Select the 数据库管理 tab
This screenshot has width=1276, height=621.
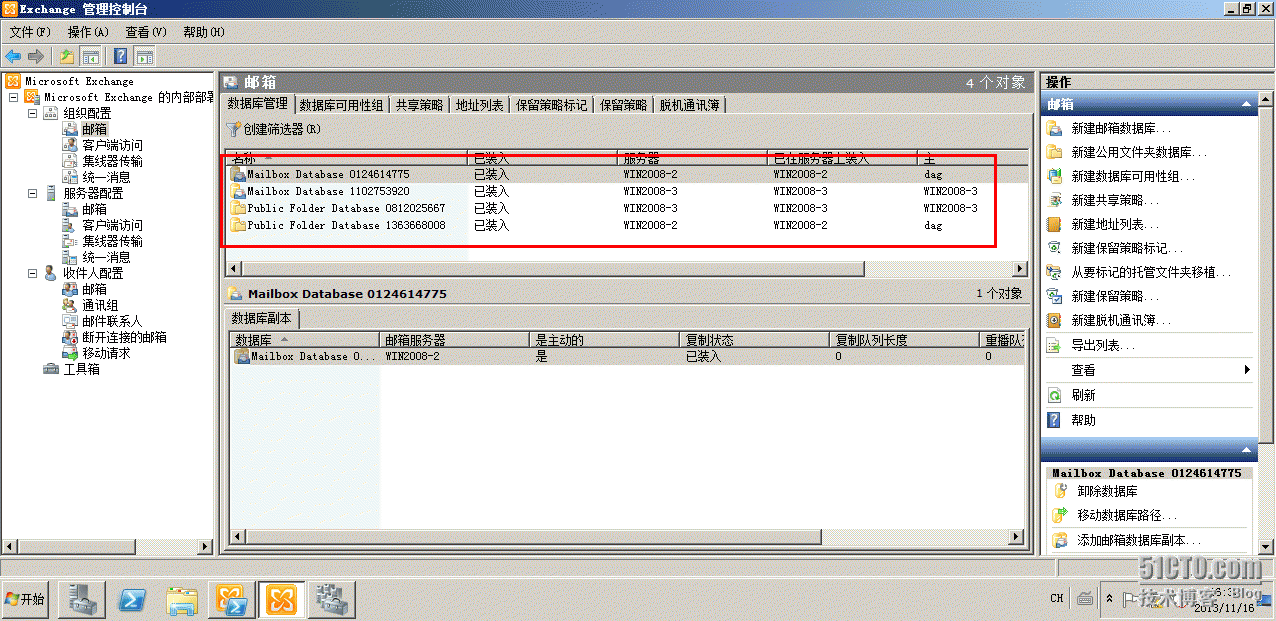coord(257,104)
